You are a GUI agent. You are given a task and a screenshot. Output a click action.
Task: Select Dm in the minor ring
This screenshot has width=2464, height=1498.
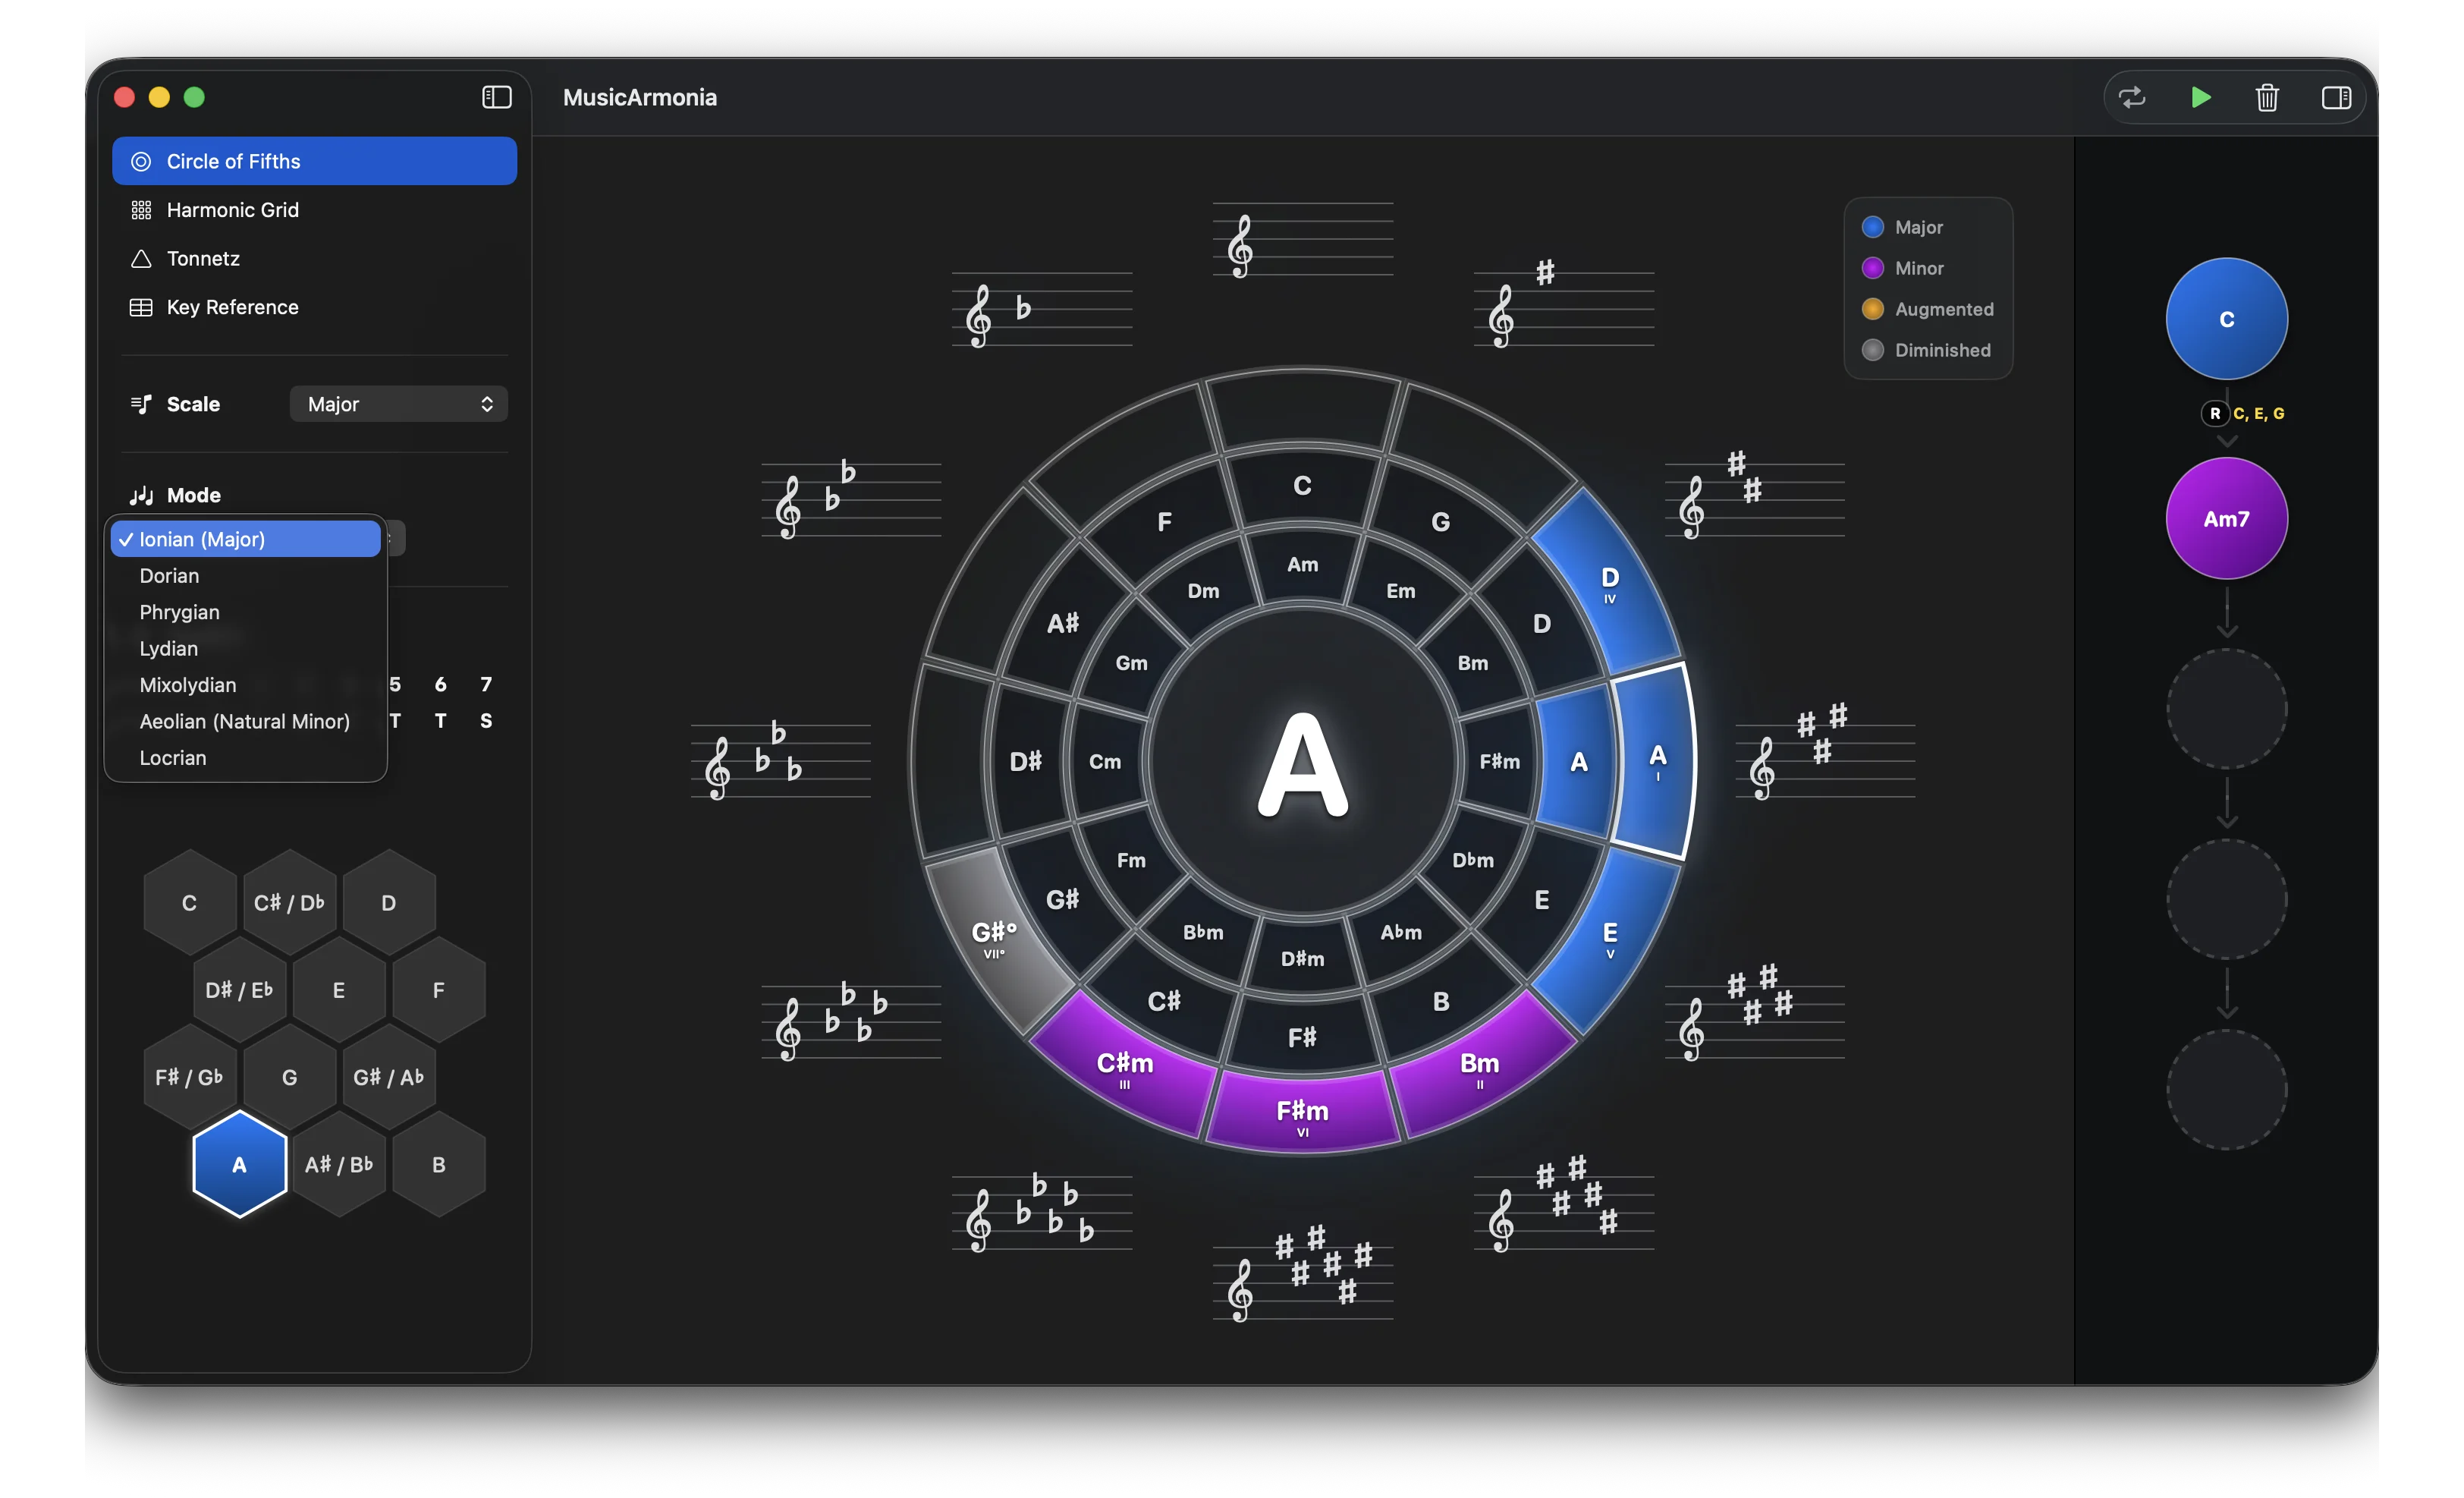point(1203,591)
